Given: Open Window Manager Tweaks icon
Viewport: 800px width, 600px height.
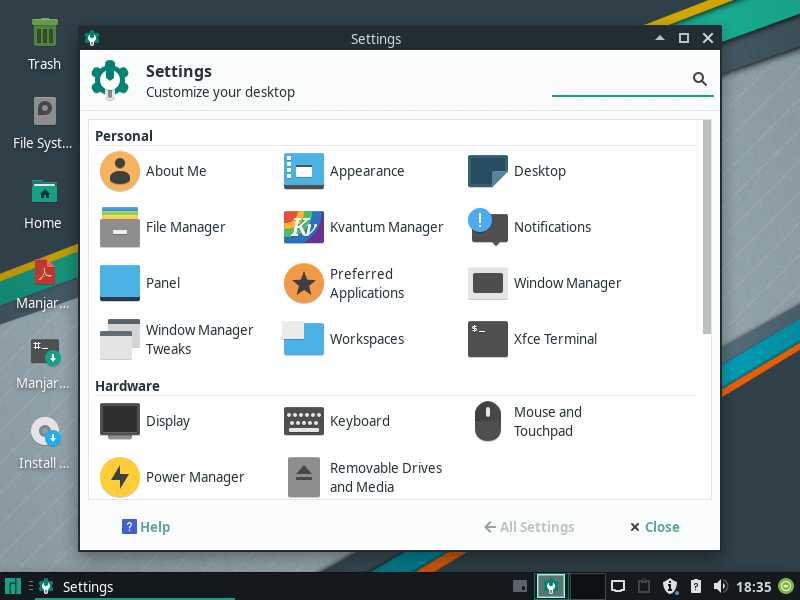Looking at the screenshot, I should [x=120, y=339].
